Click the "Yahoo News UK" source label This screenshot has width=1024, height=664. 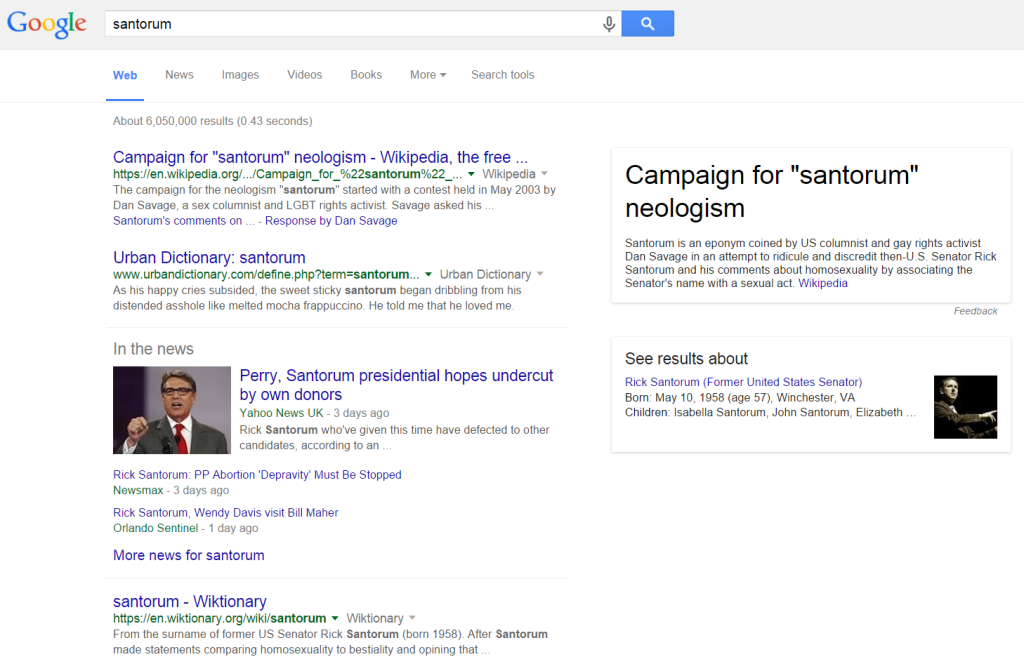(281, 413)
